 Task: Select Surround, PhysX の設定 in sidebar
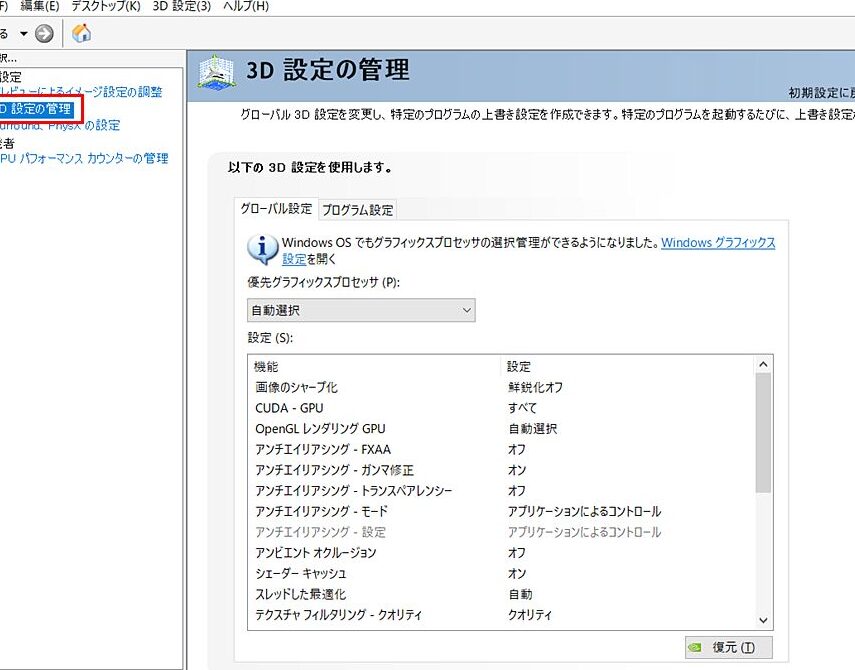click(60, 125)
